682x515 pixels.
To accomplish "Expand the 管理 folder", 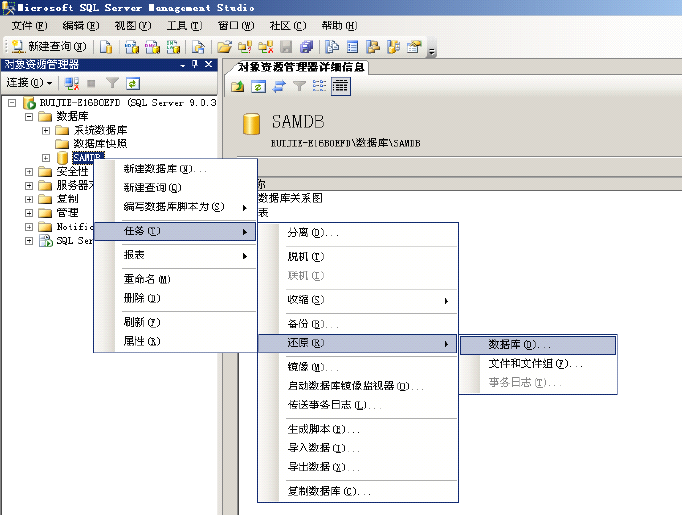I will click(29, 213).
